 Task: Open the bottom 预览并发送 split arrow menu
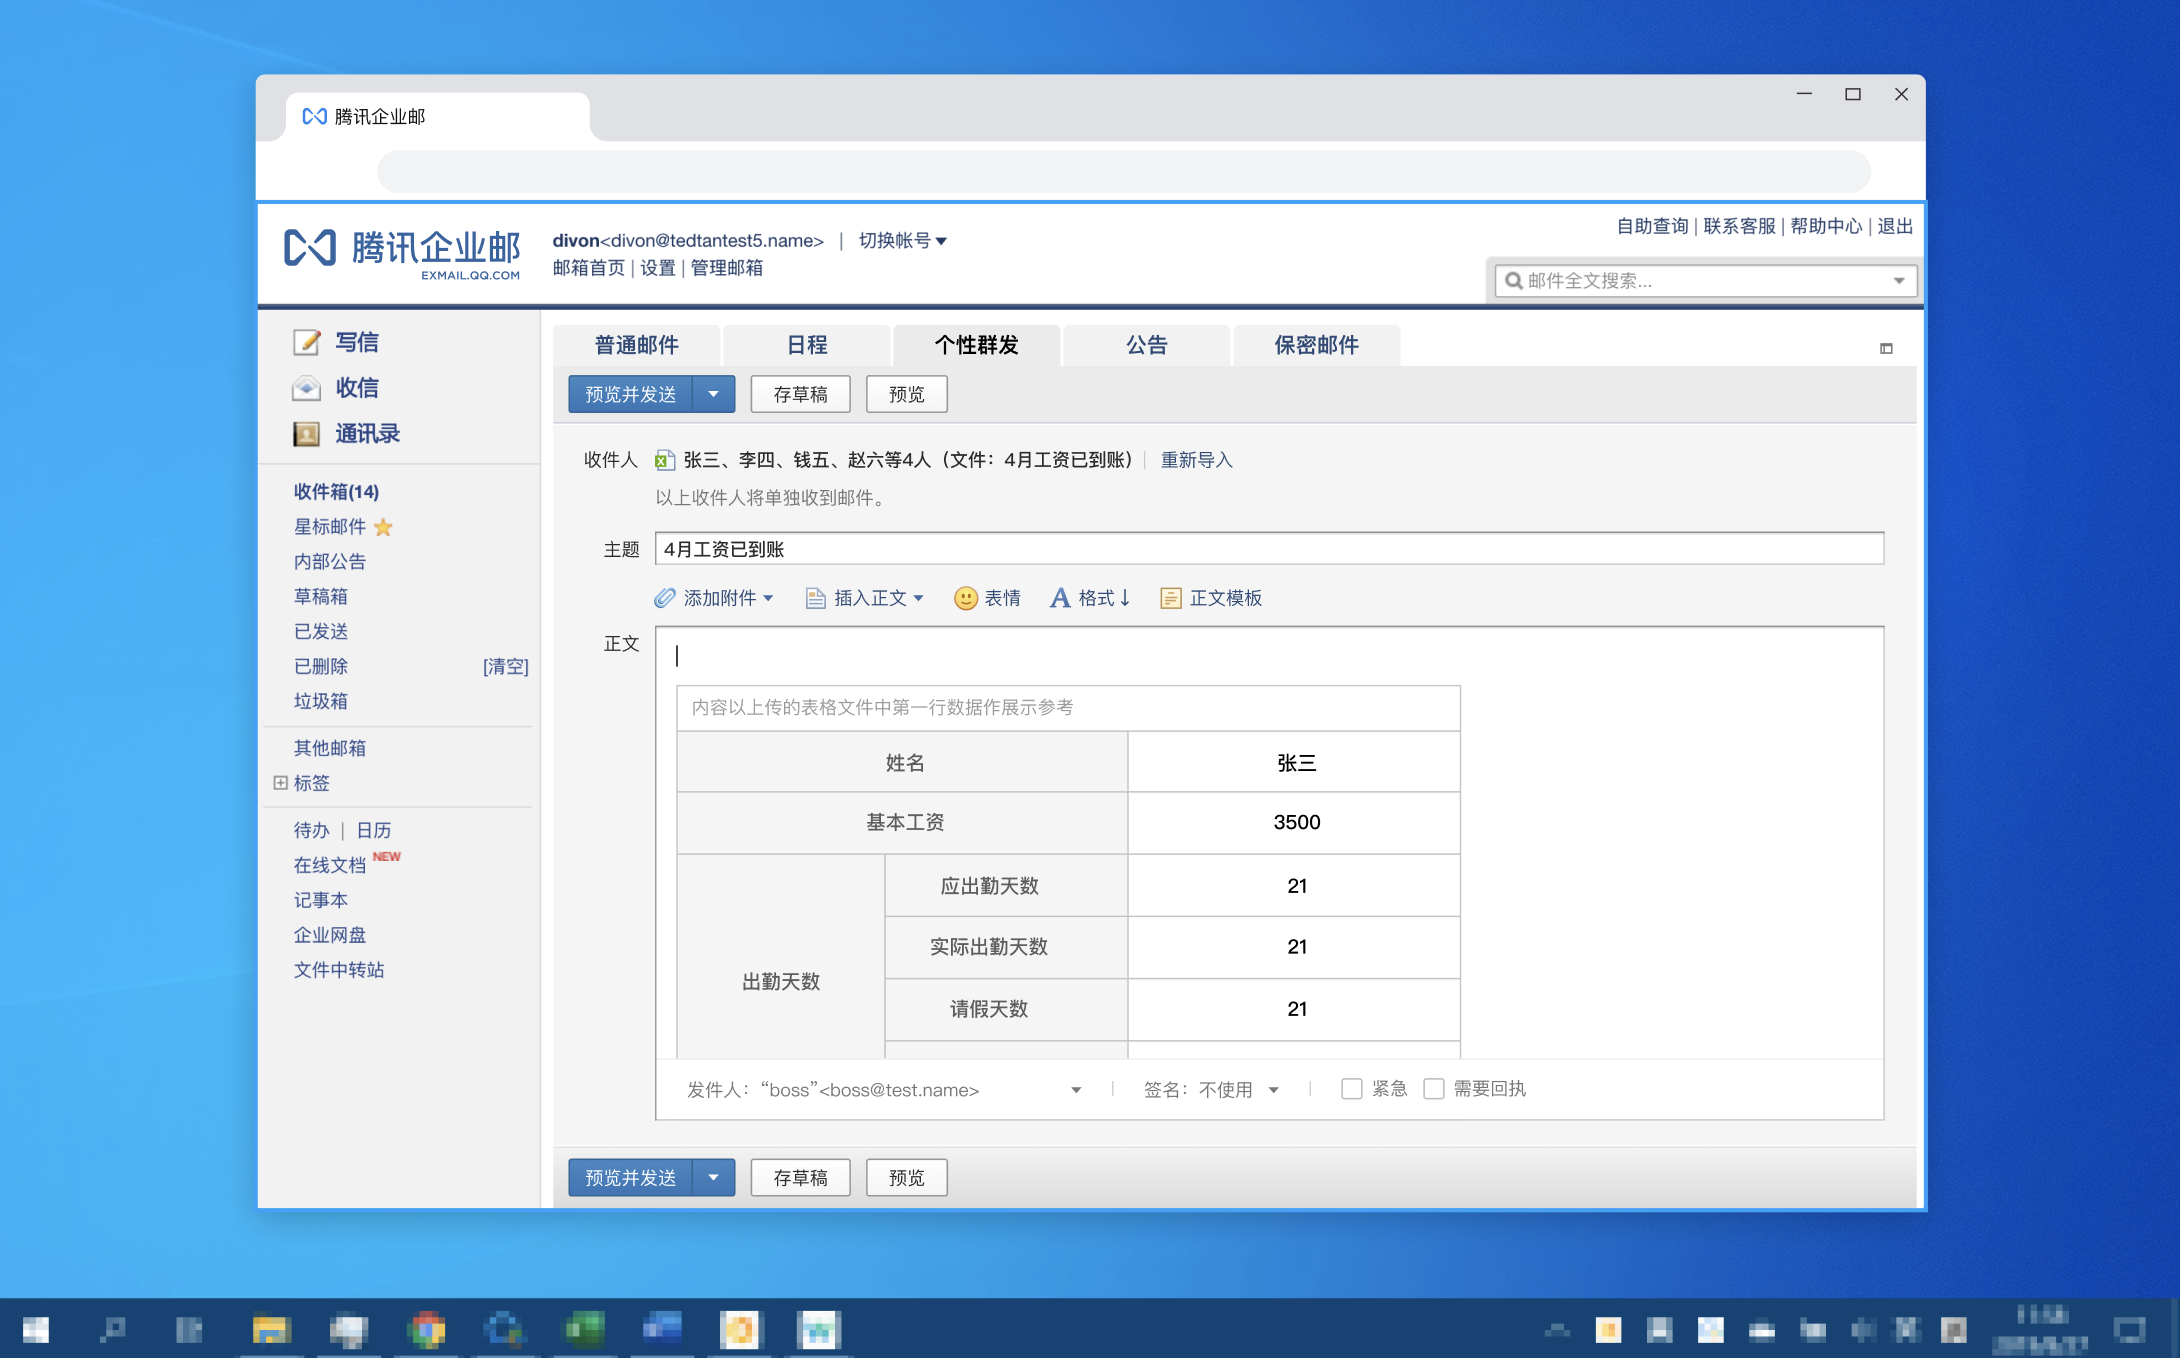point(713,1178)
